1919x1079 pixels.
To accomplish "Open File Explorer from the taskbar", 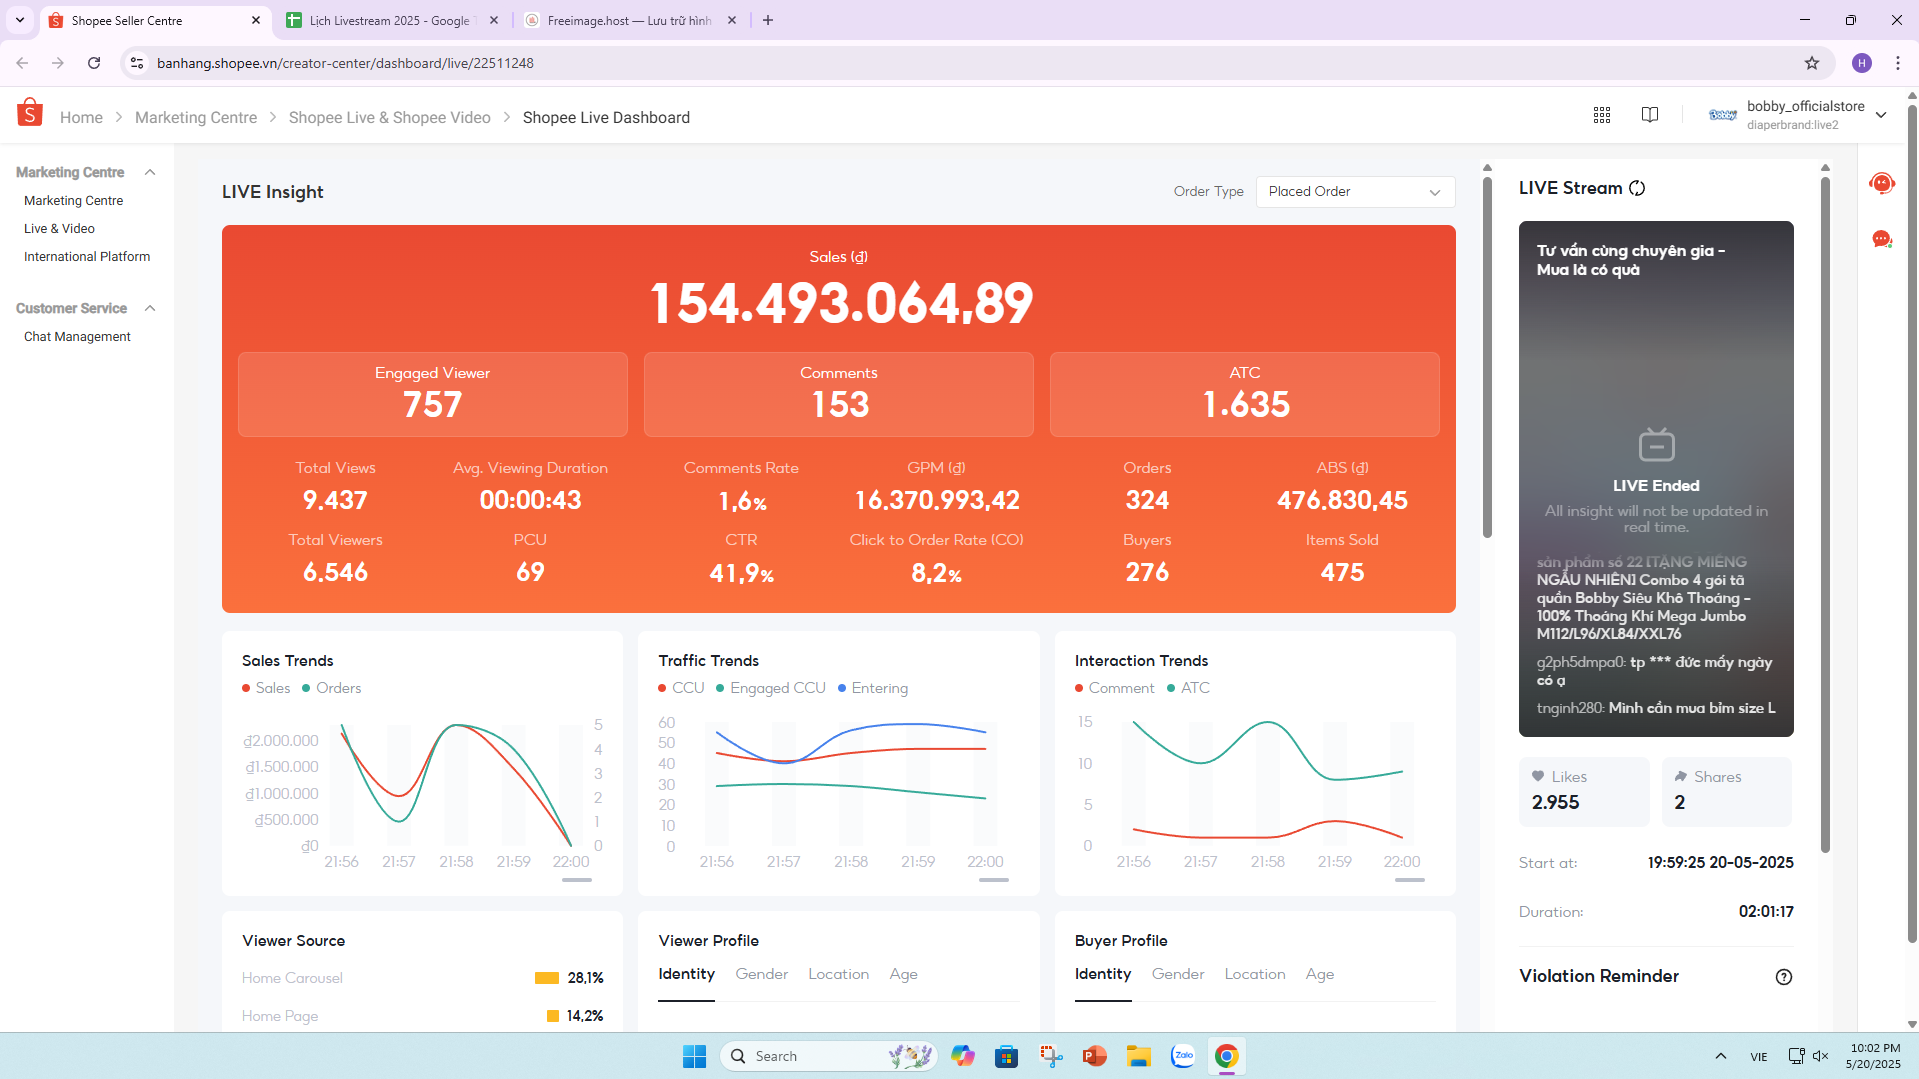I will pos(1139,1056).
